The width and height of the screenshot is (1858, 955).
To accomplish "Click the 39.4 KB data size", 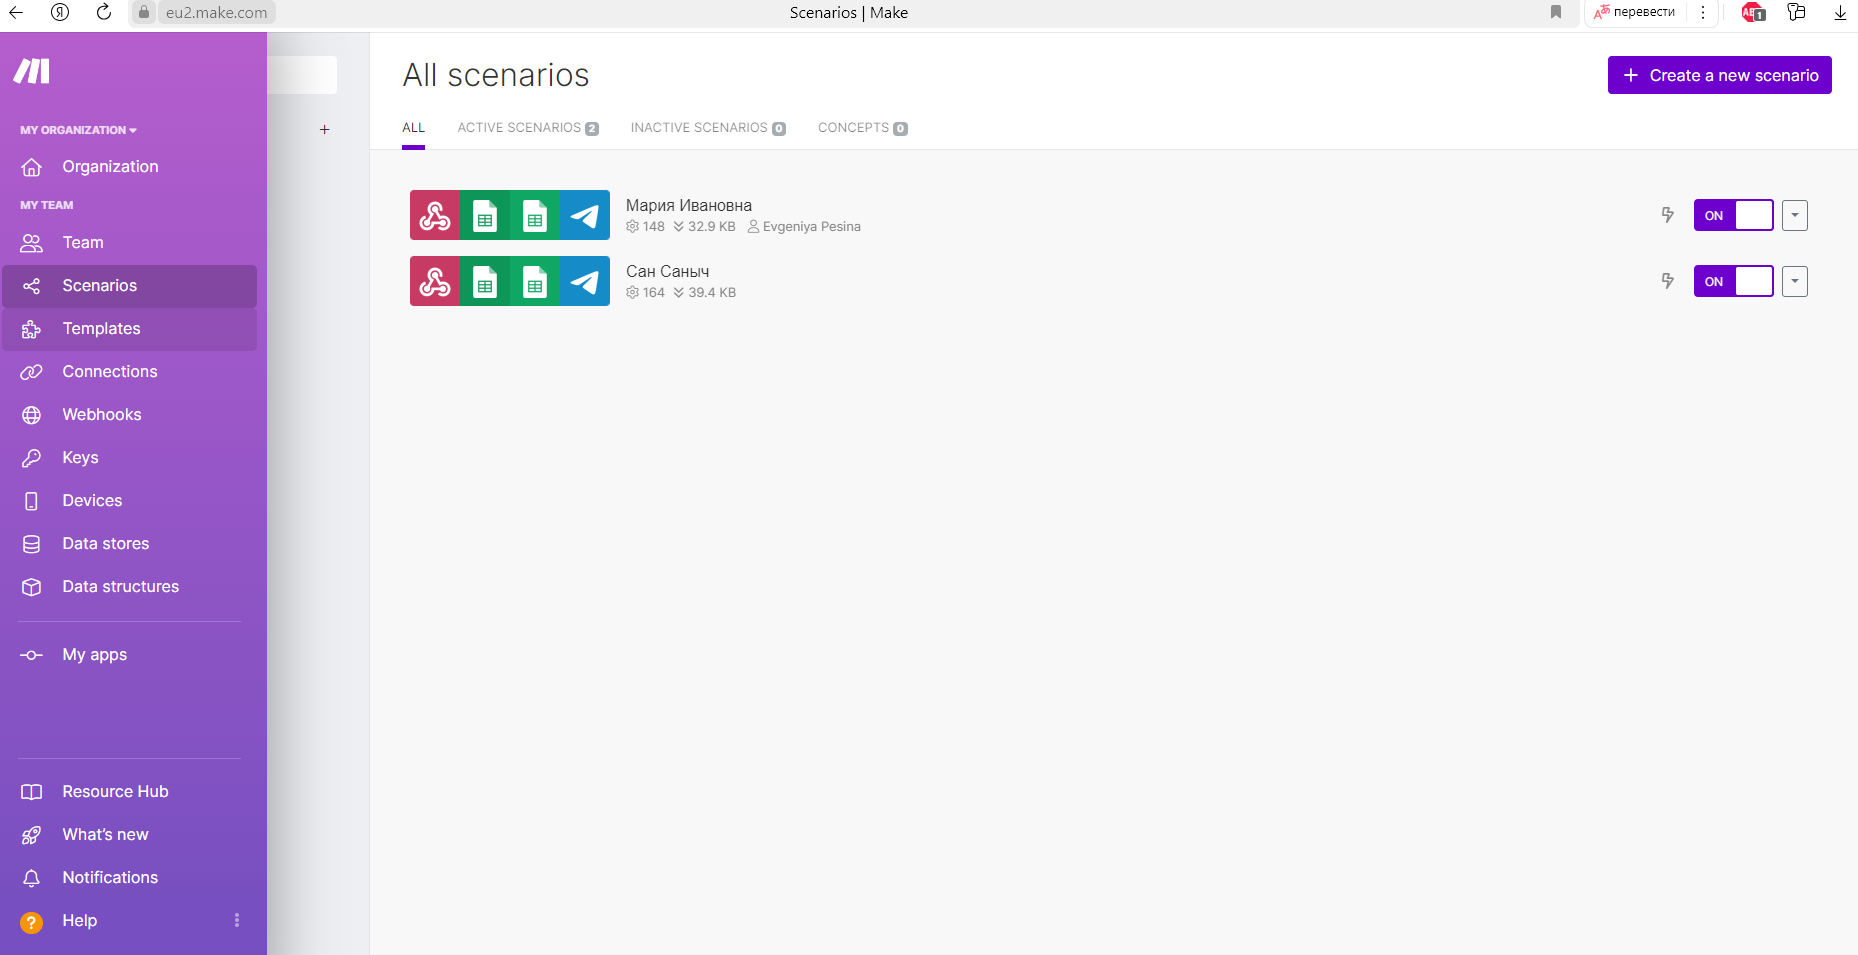I will (x=711, y=293).
